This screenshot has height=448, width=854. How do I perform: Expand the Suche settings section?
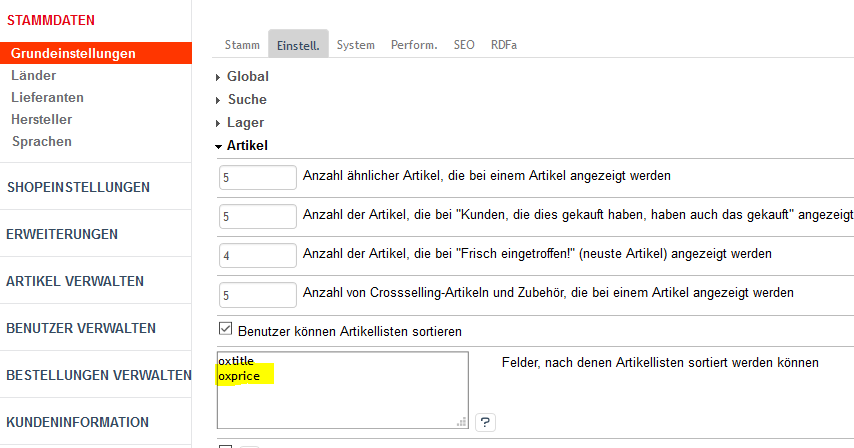pos(246,99)
